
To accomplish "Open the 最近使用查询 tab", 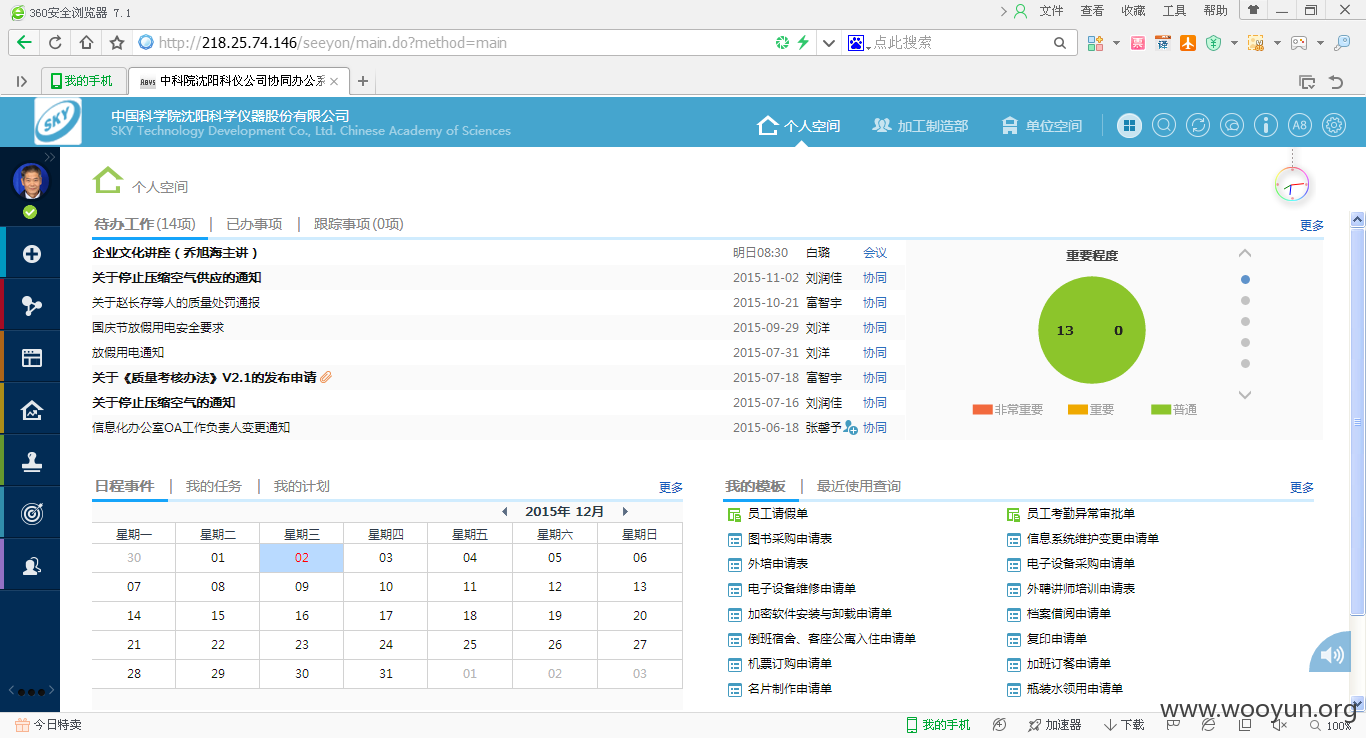I will pyautogui.click(x=859, y=486).
